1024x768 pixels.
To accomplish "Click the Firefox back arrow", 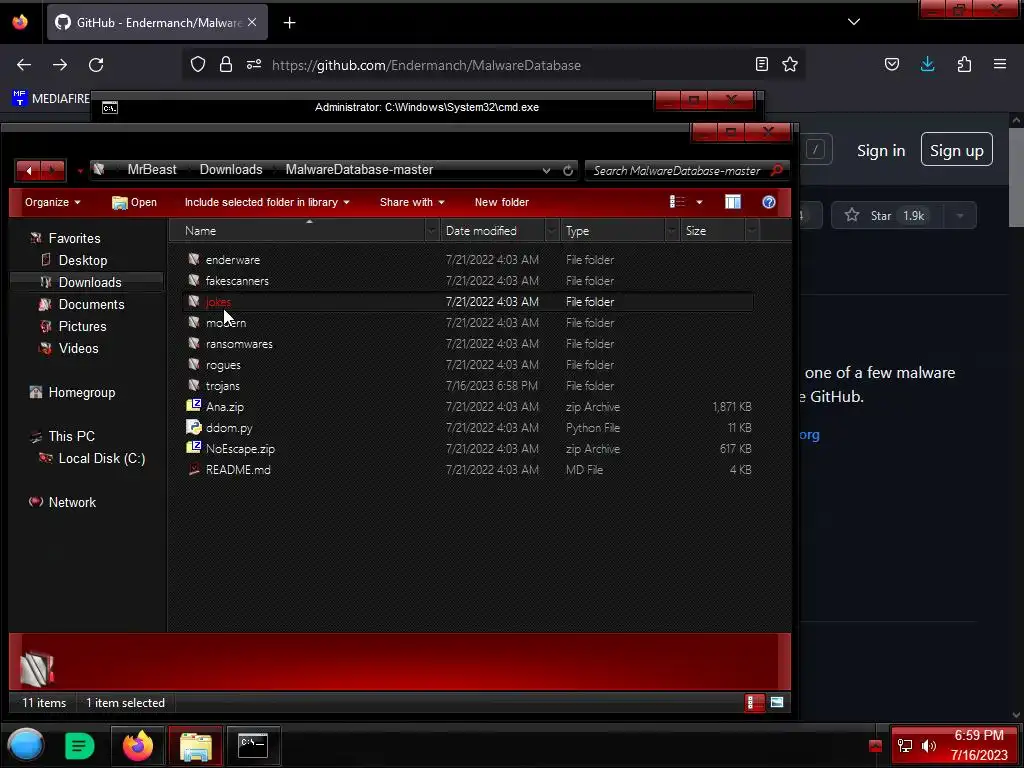I will point(24,65).
